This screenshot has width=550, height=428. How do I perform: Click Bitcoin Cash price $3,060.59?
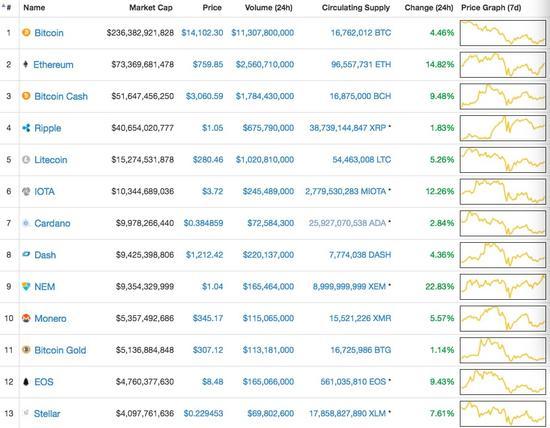tap(204, 96)
